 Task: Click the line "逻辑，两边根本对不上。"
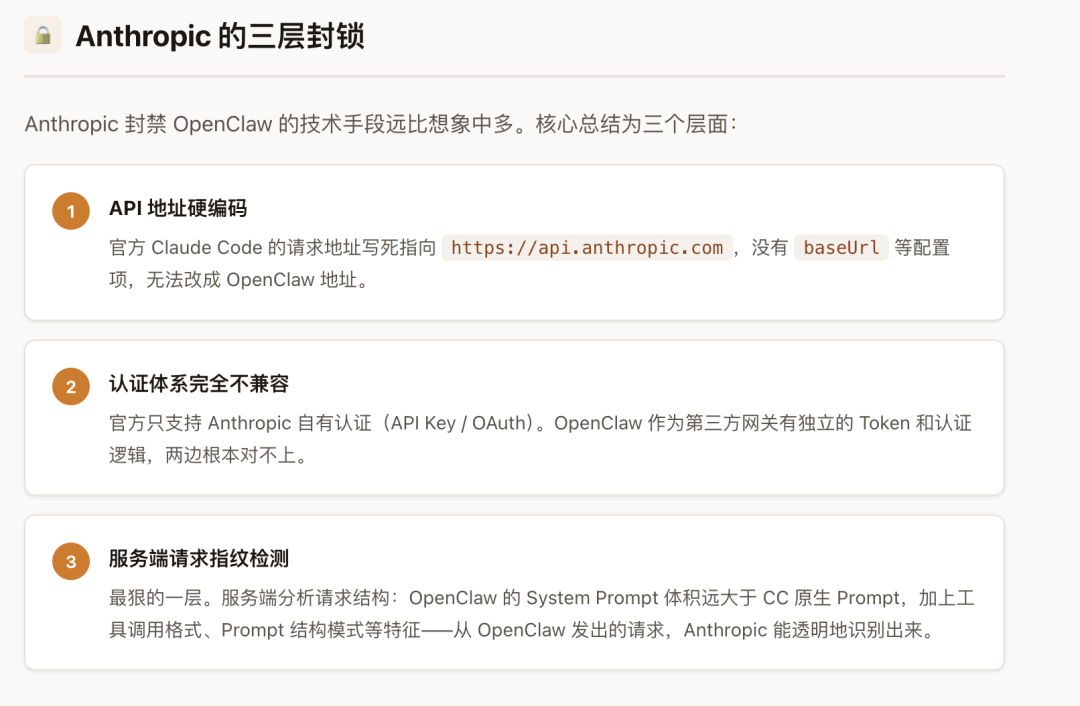pos(207,455)
